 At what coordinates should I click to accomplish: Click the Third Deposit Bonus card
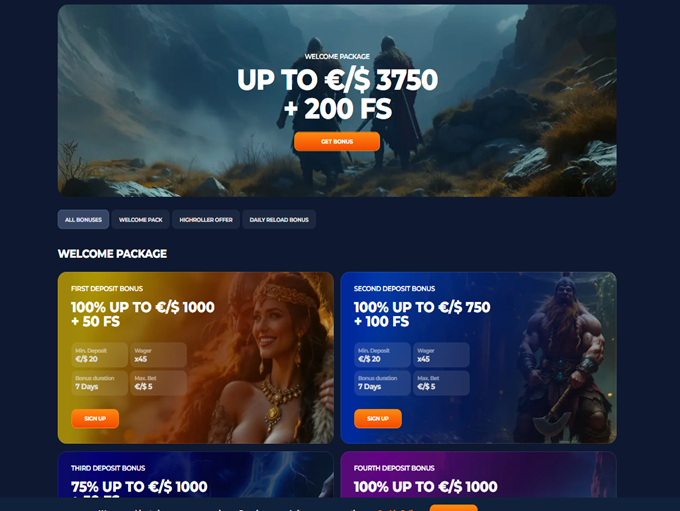[196, 475]
